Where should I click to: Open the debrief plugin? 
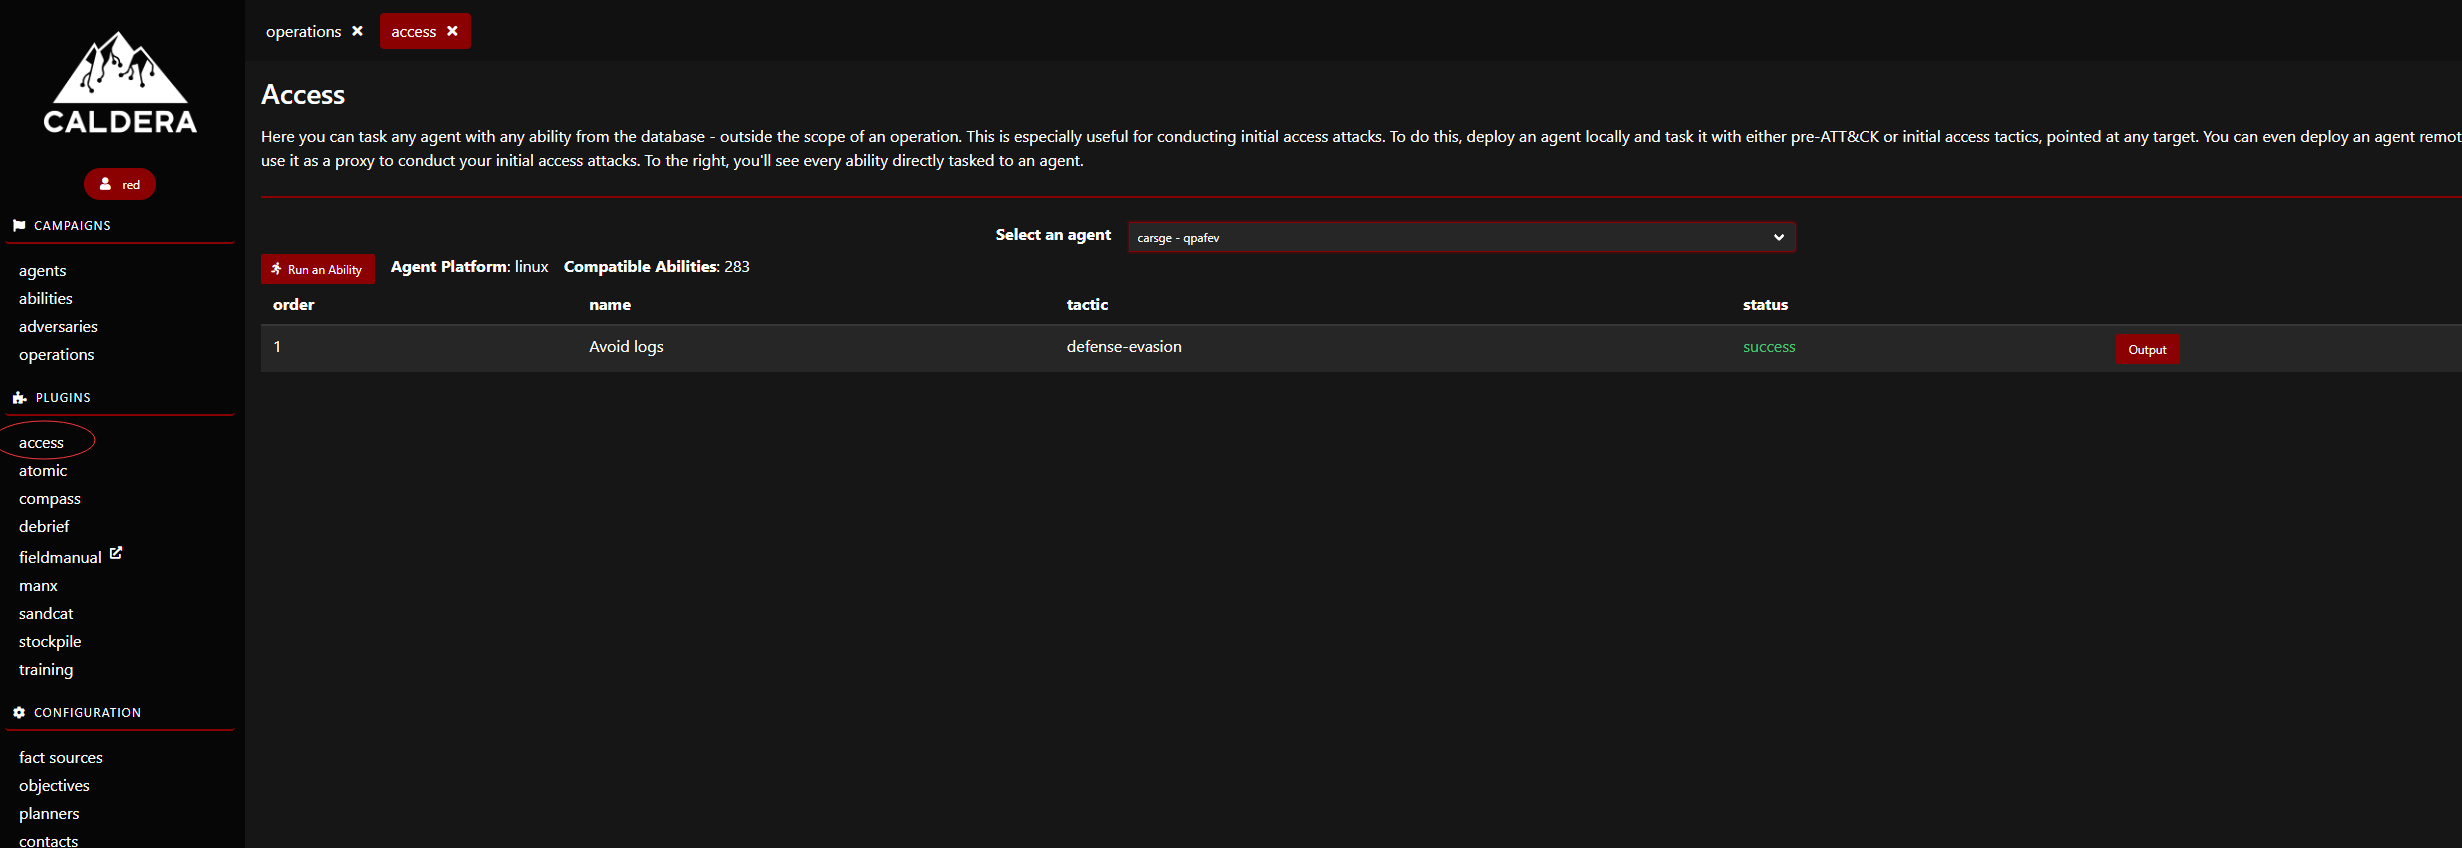pyautogui.click(x=44, y=526)
